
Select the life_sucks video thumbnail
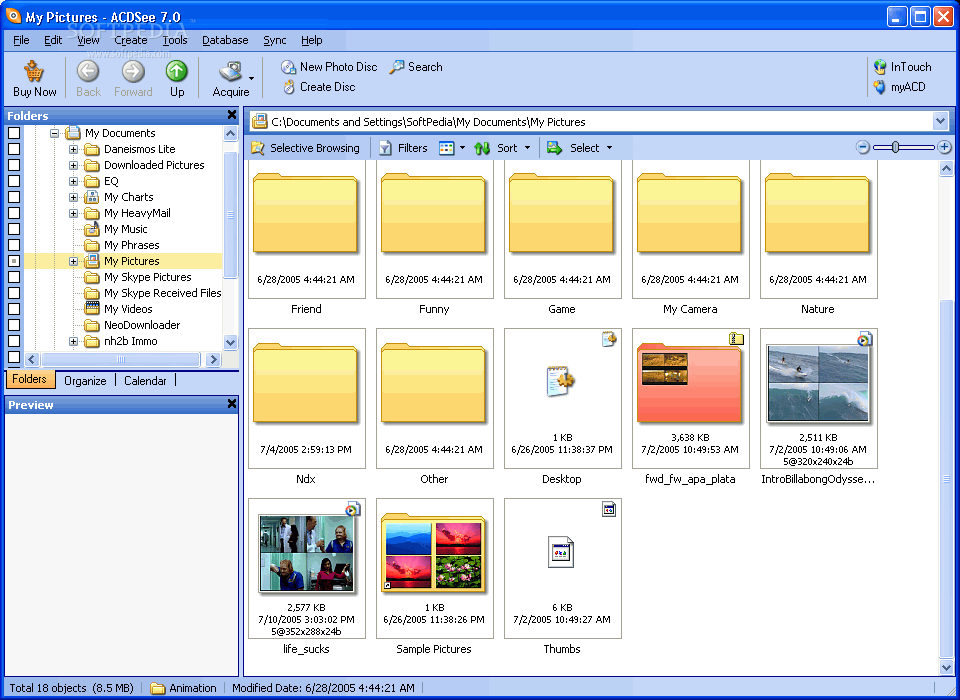(x=306, y=568)
